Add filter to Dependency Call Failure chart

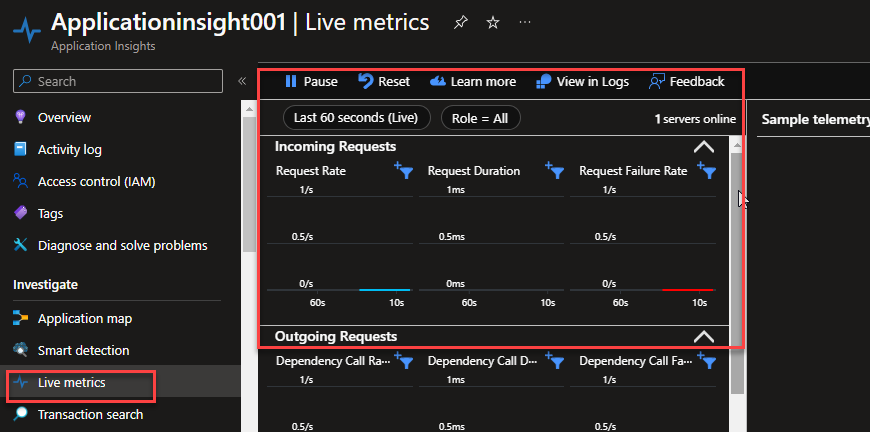pyautogui.click(x=707, y=361)
